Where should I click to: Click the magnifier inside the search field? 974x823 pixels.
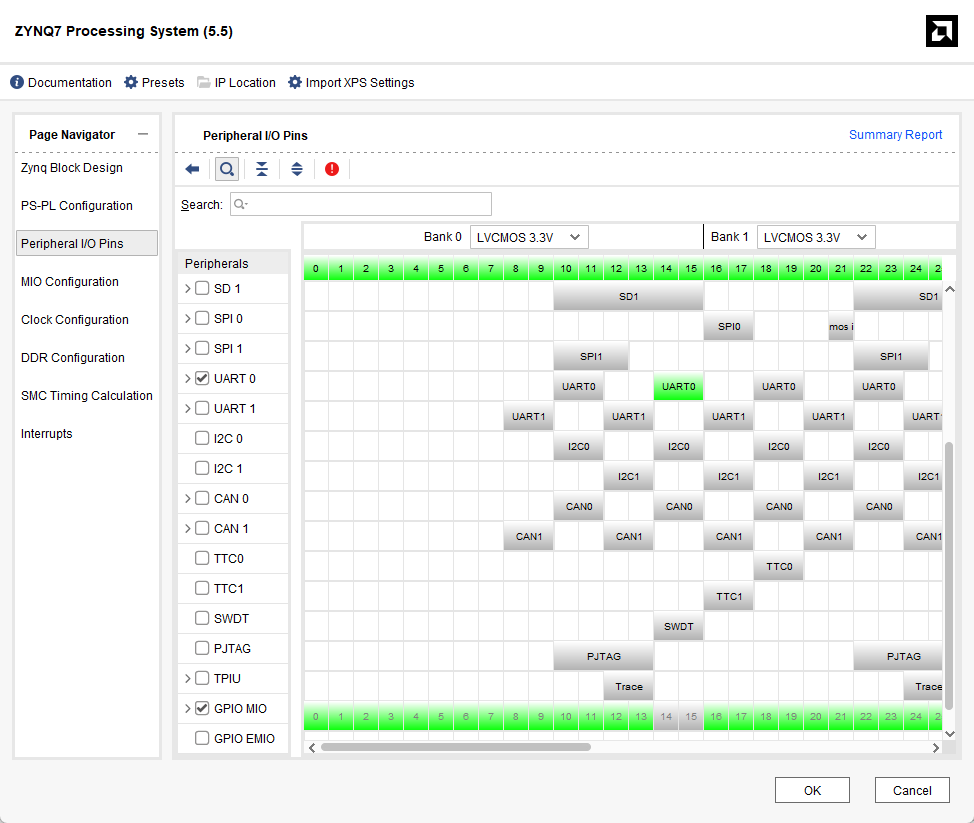(240, 204)
